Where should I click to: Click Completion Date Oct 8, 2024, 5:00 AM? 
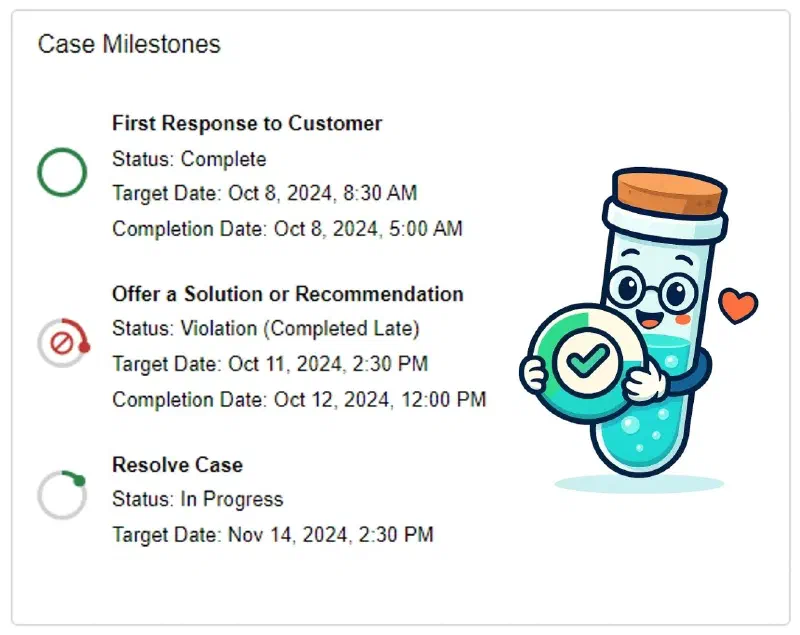(287, 228)
